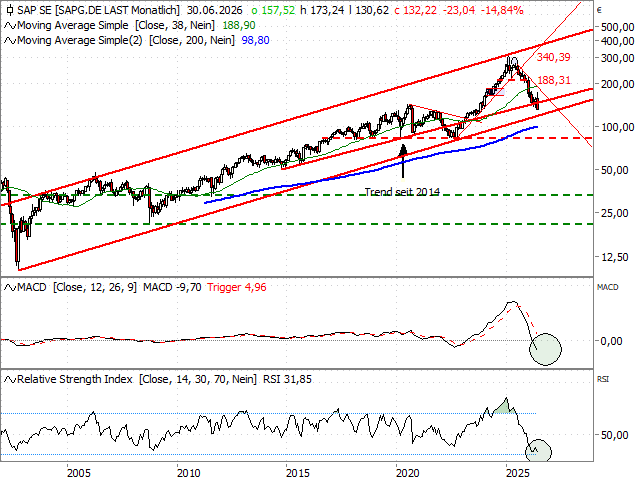Click the wave icon beside Moving Average Simple 38

click(x=10, y=26)
